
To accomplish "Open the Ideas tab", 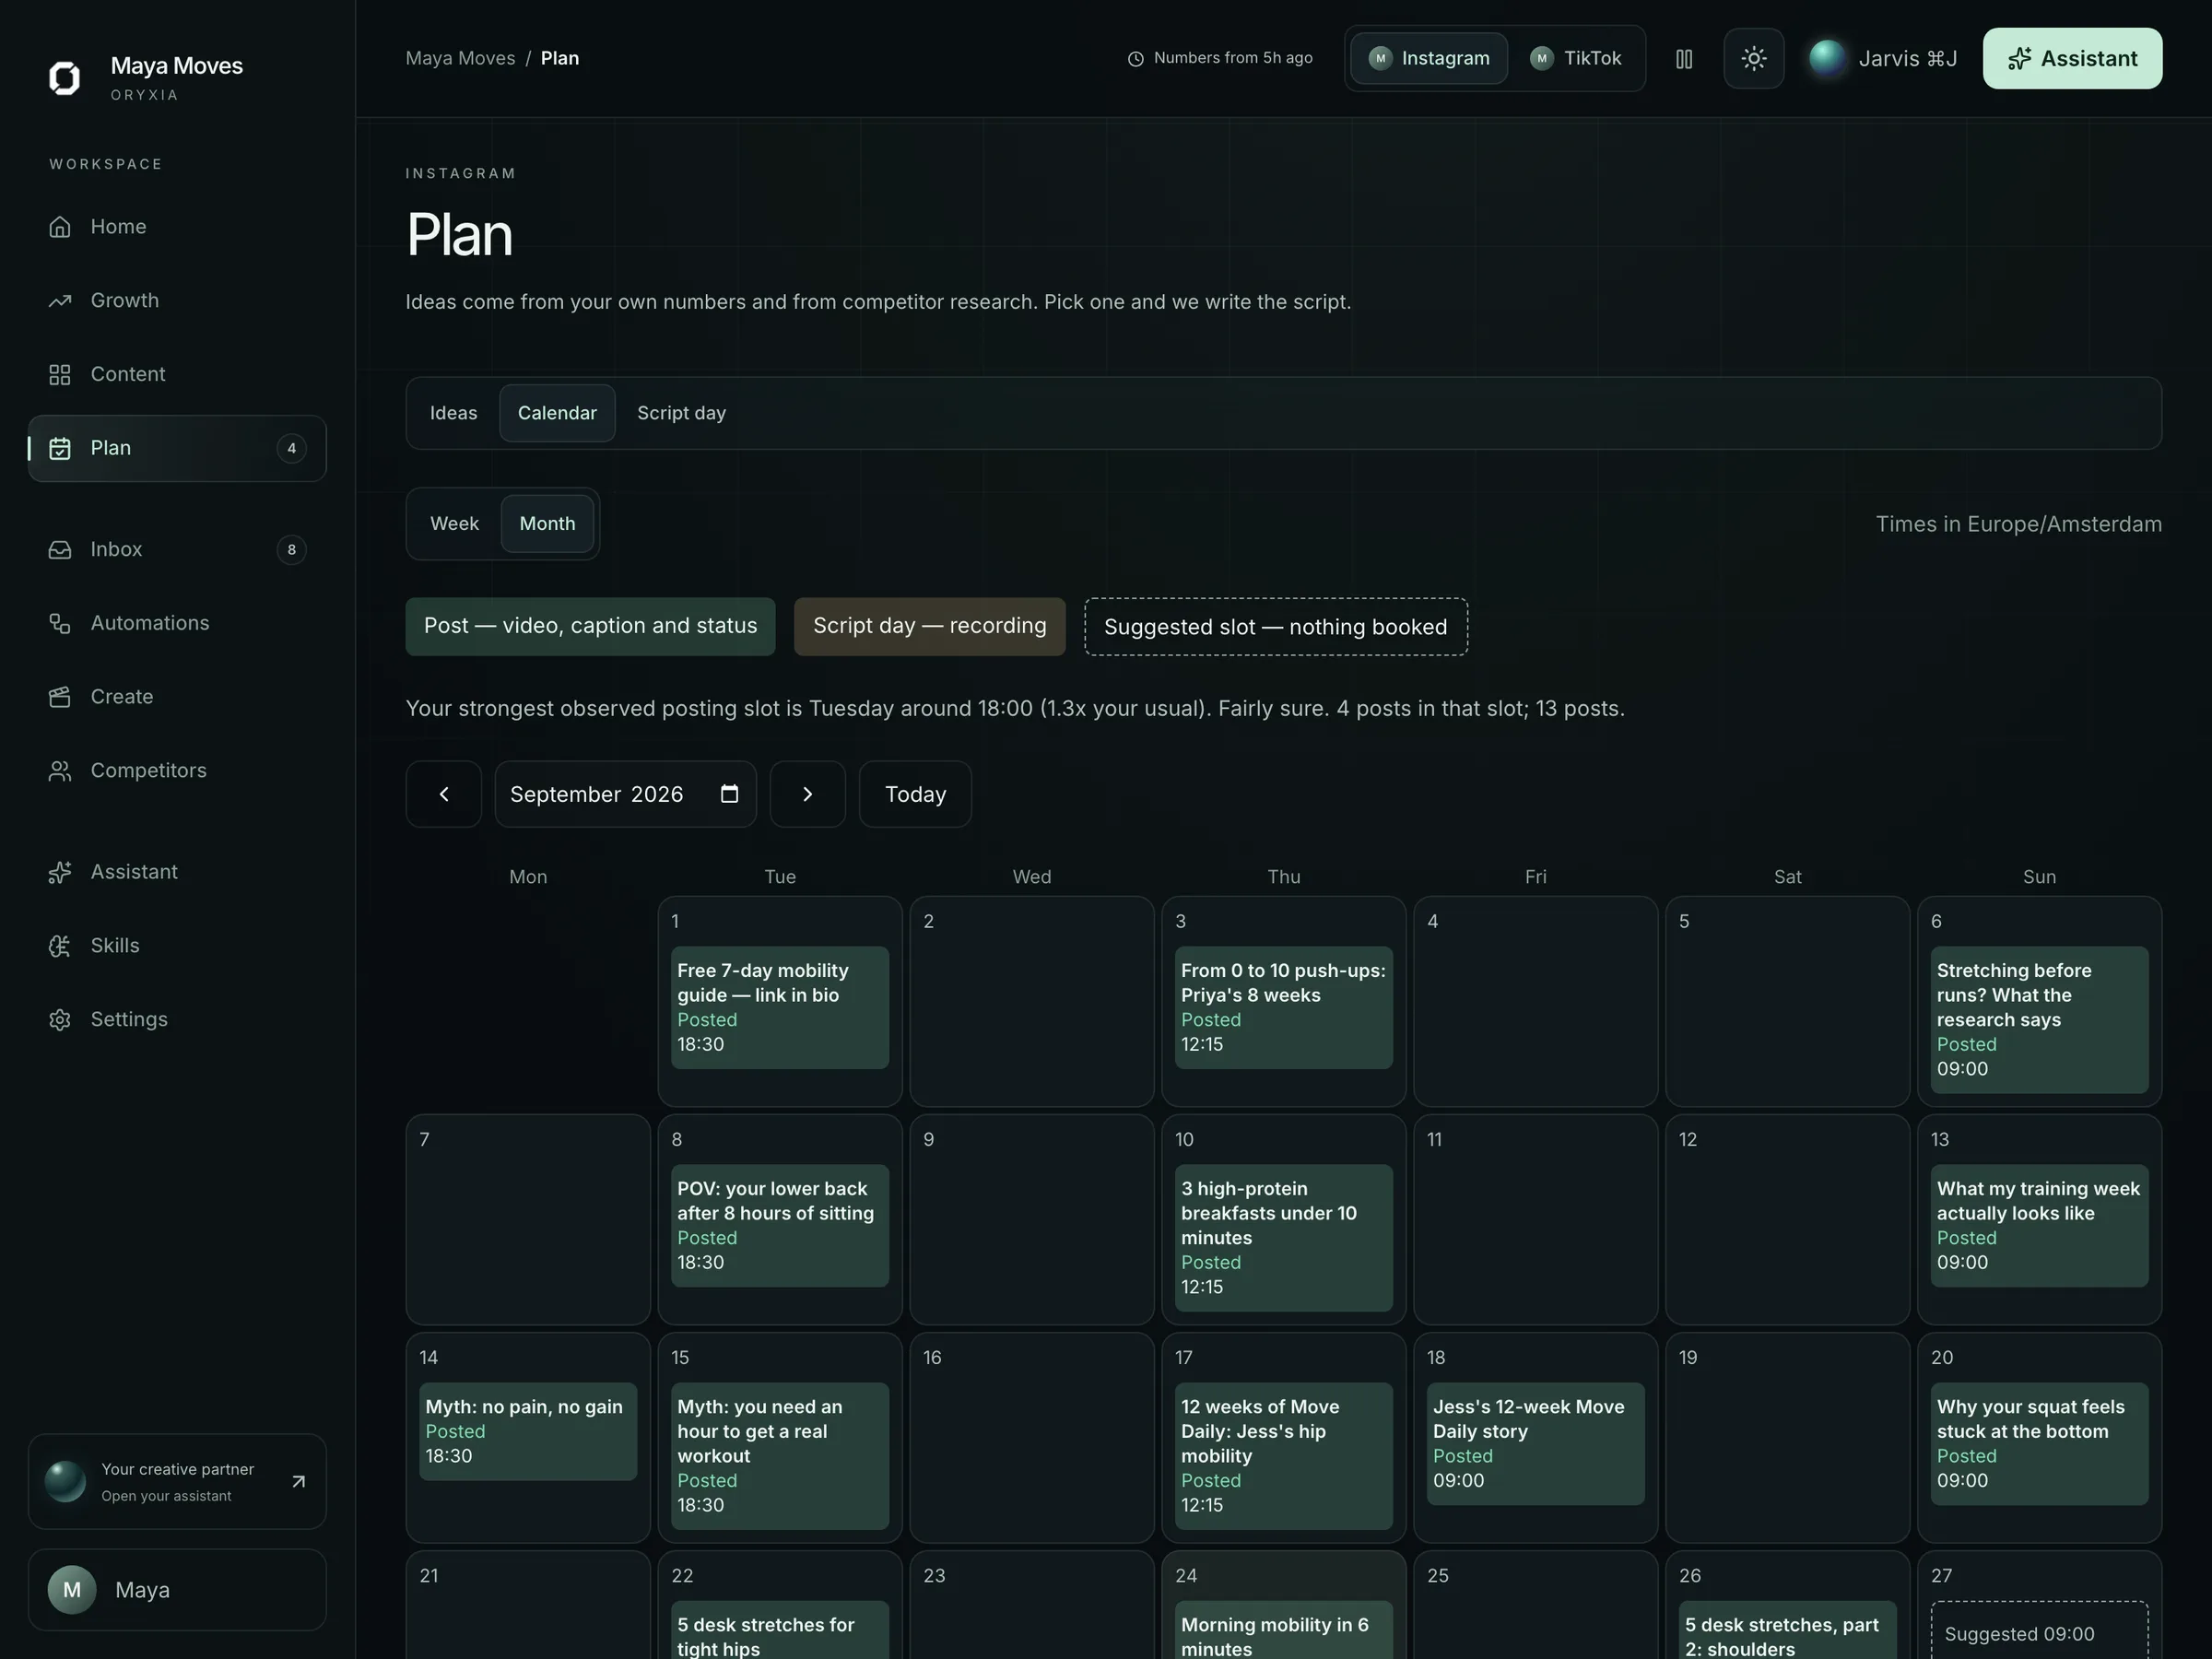I will [x=454, y=413].
